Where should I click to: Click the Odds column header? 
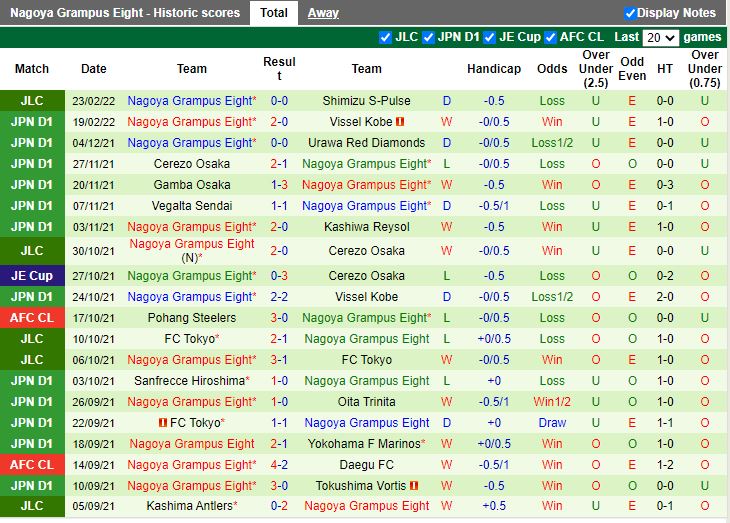(x=552, y=69)
